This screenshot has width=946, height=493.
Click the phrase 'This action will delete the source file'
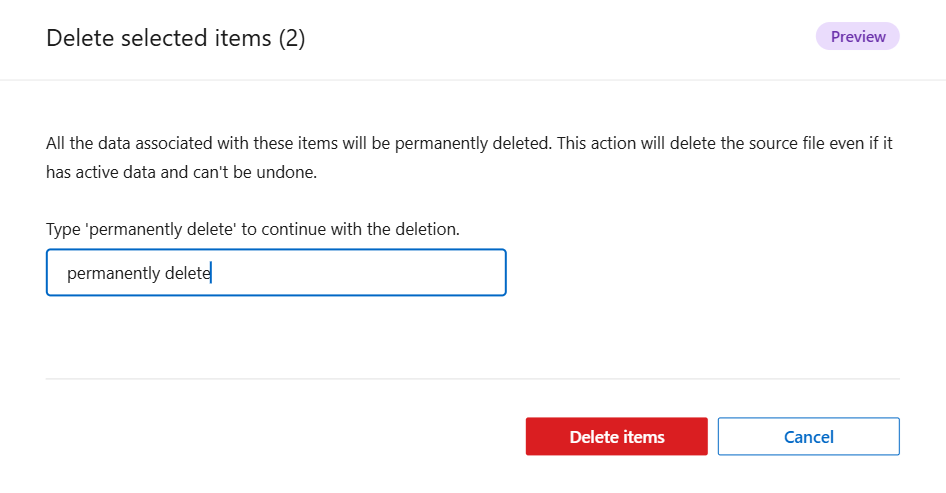tap(696, 143)
